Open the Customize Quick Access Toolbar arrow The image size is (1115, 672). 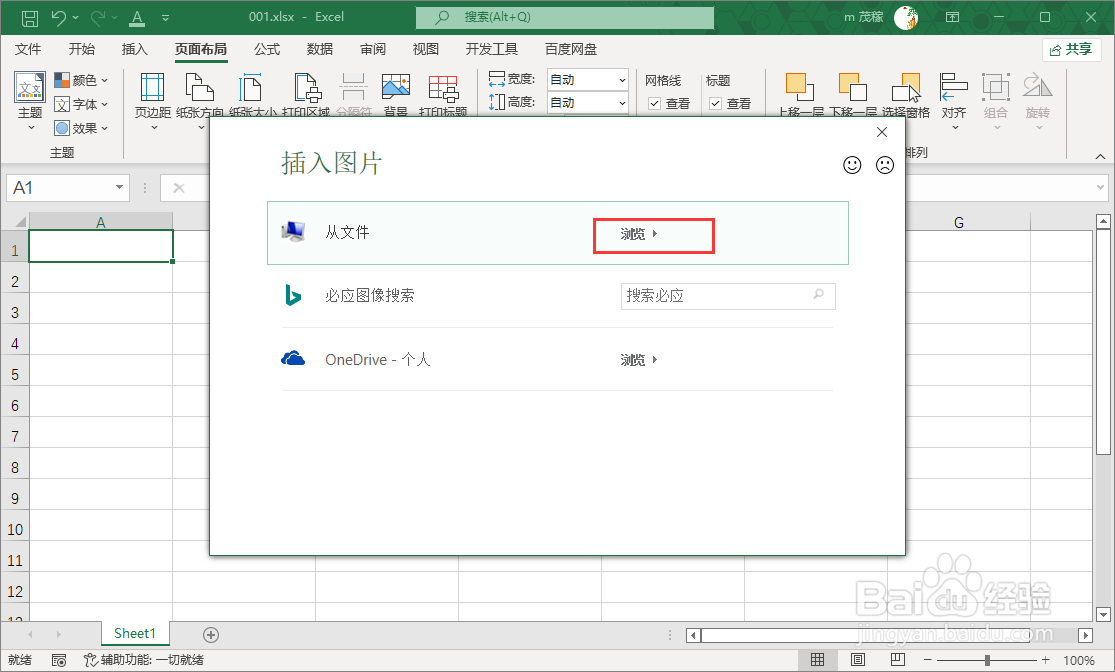(166, 18)
